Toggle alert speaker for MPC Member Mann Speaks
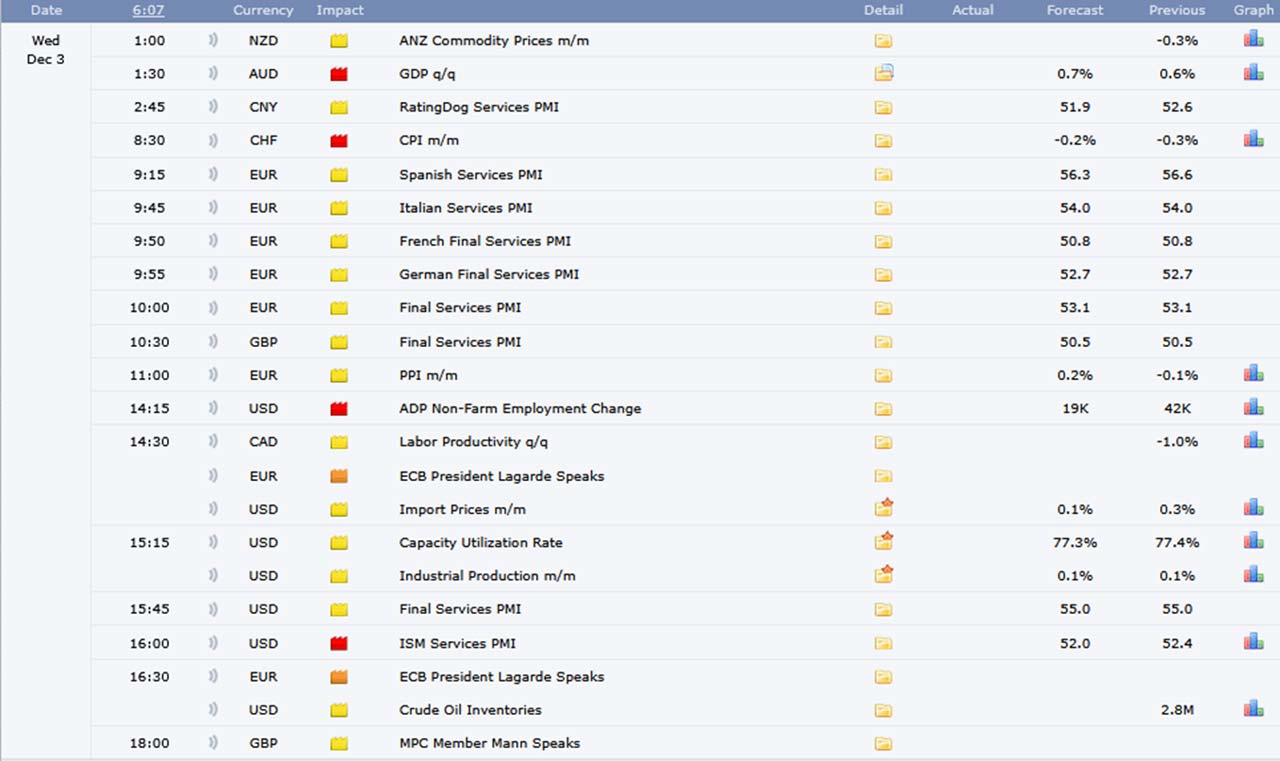The image size is (1280, 761). (212, 743)
